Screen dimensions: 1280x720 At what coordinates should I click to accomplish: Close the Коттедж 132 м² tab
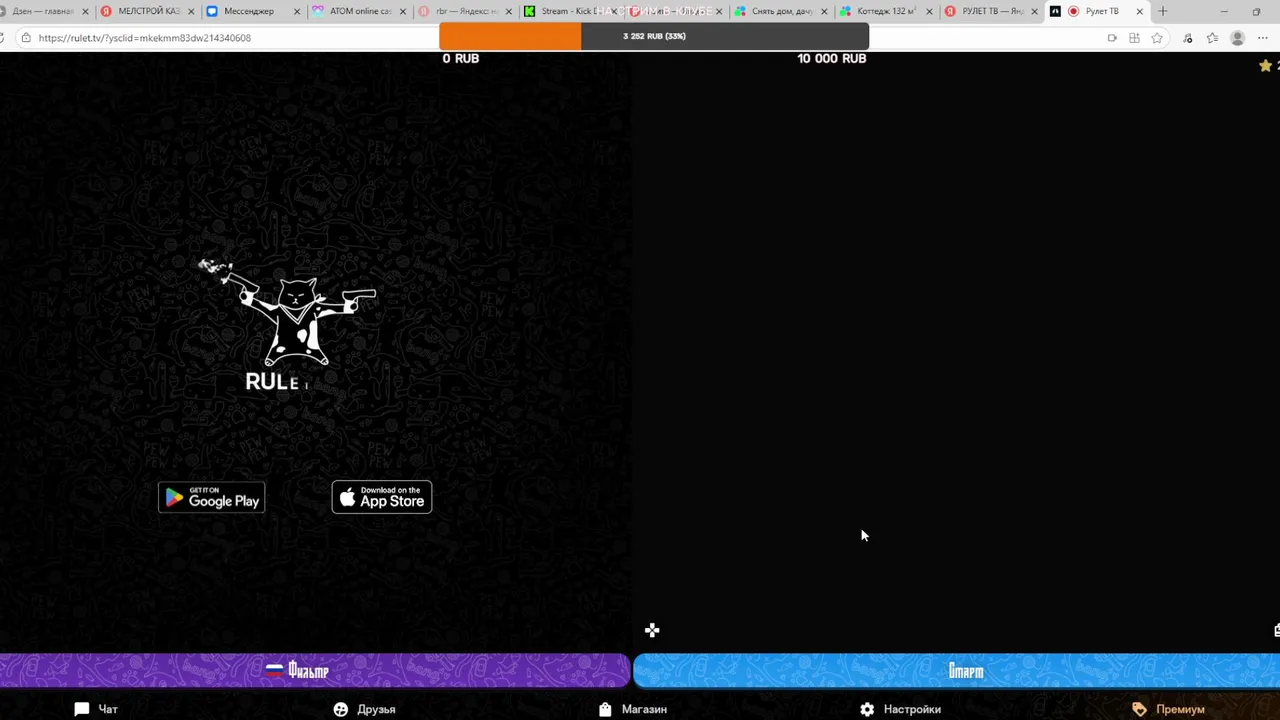coord(929,11)
